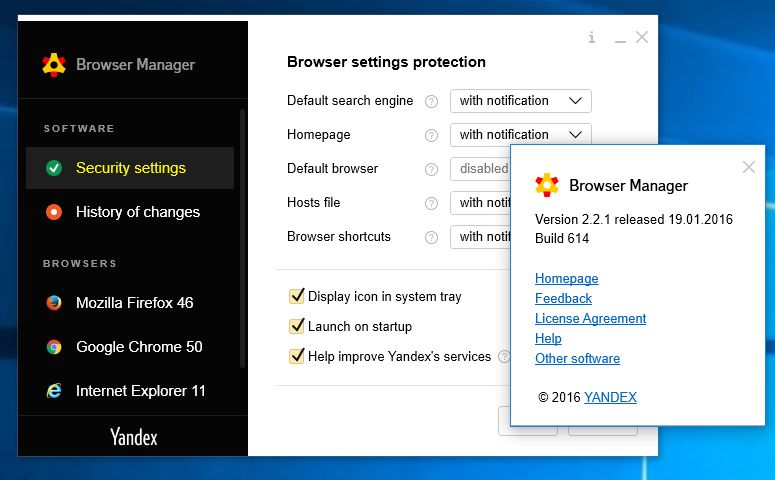Viewport: 775px width, 480px height.
Task: Open the Help link in About popup
Action: tap(548, 339)
